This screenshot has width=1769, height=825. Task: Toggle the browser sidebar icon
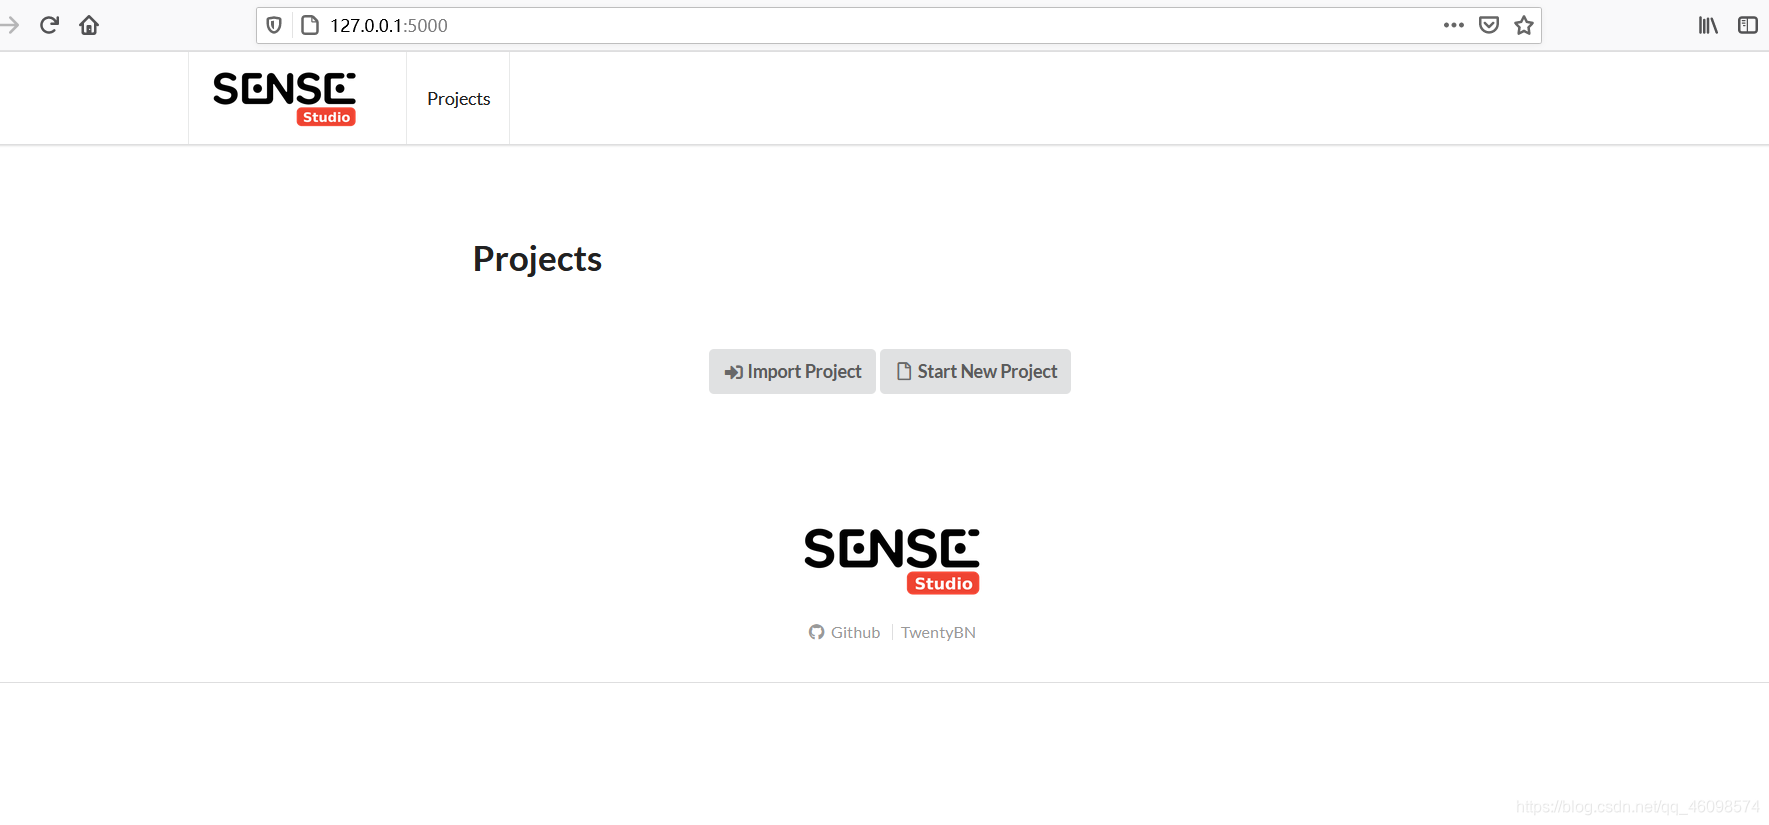pyautogui.click(x=1748, y=25)
